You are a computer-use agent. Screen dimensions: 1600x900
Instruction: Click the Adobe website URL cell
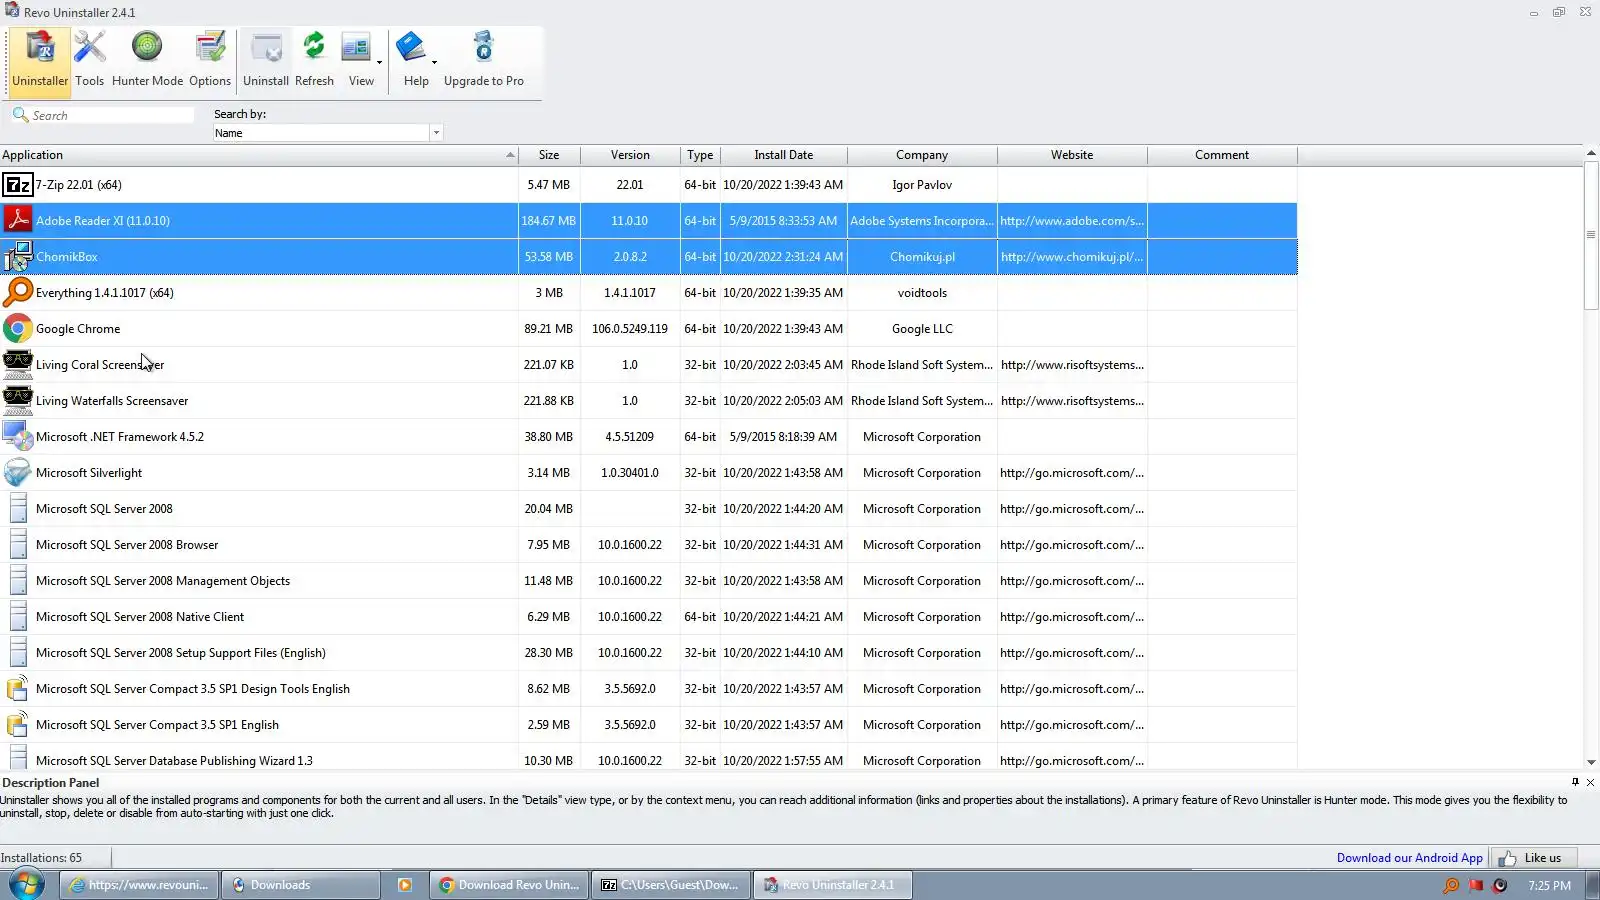pos(1072,221)
